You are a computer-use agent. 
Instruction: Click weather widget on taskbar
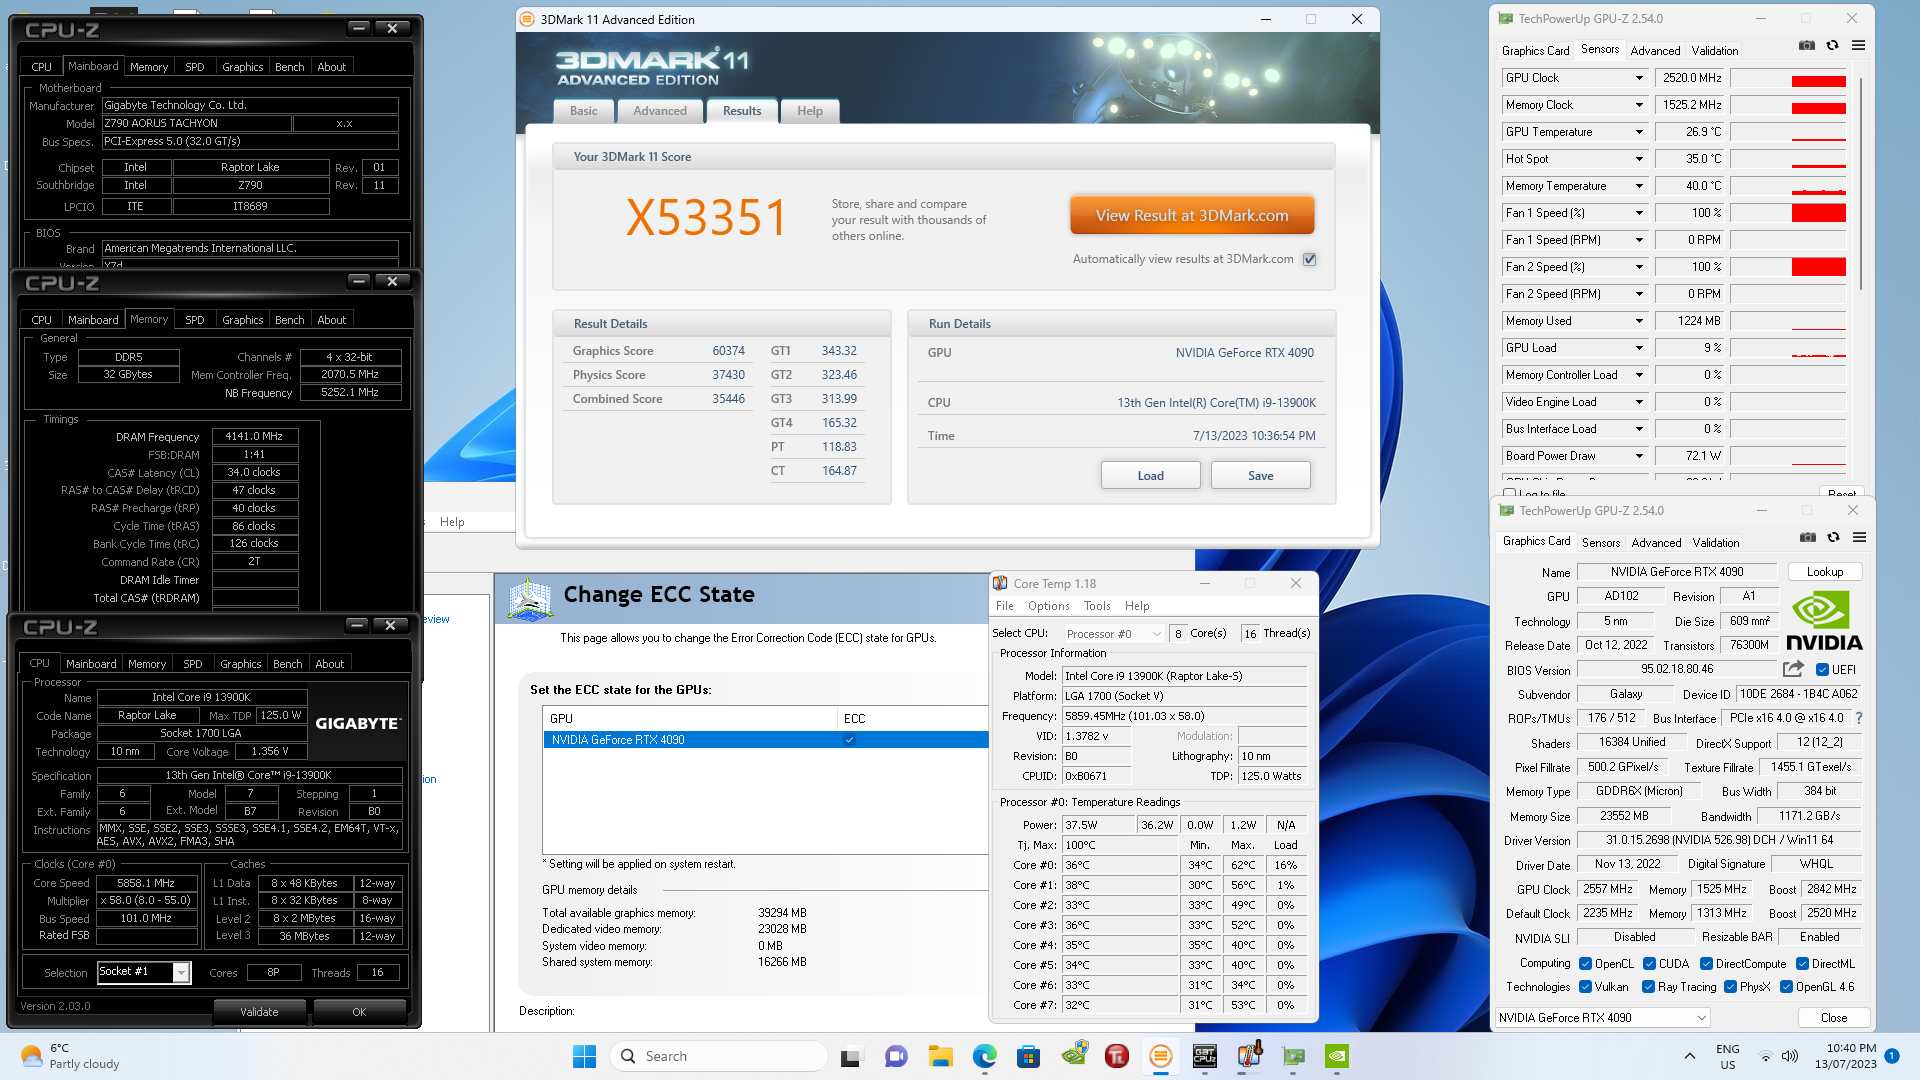pos(70,1056)
